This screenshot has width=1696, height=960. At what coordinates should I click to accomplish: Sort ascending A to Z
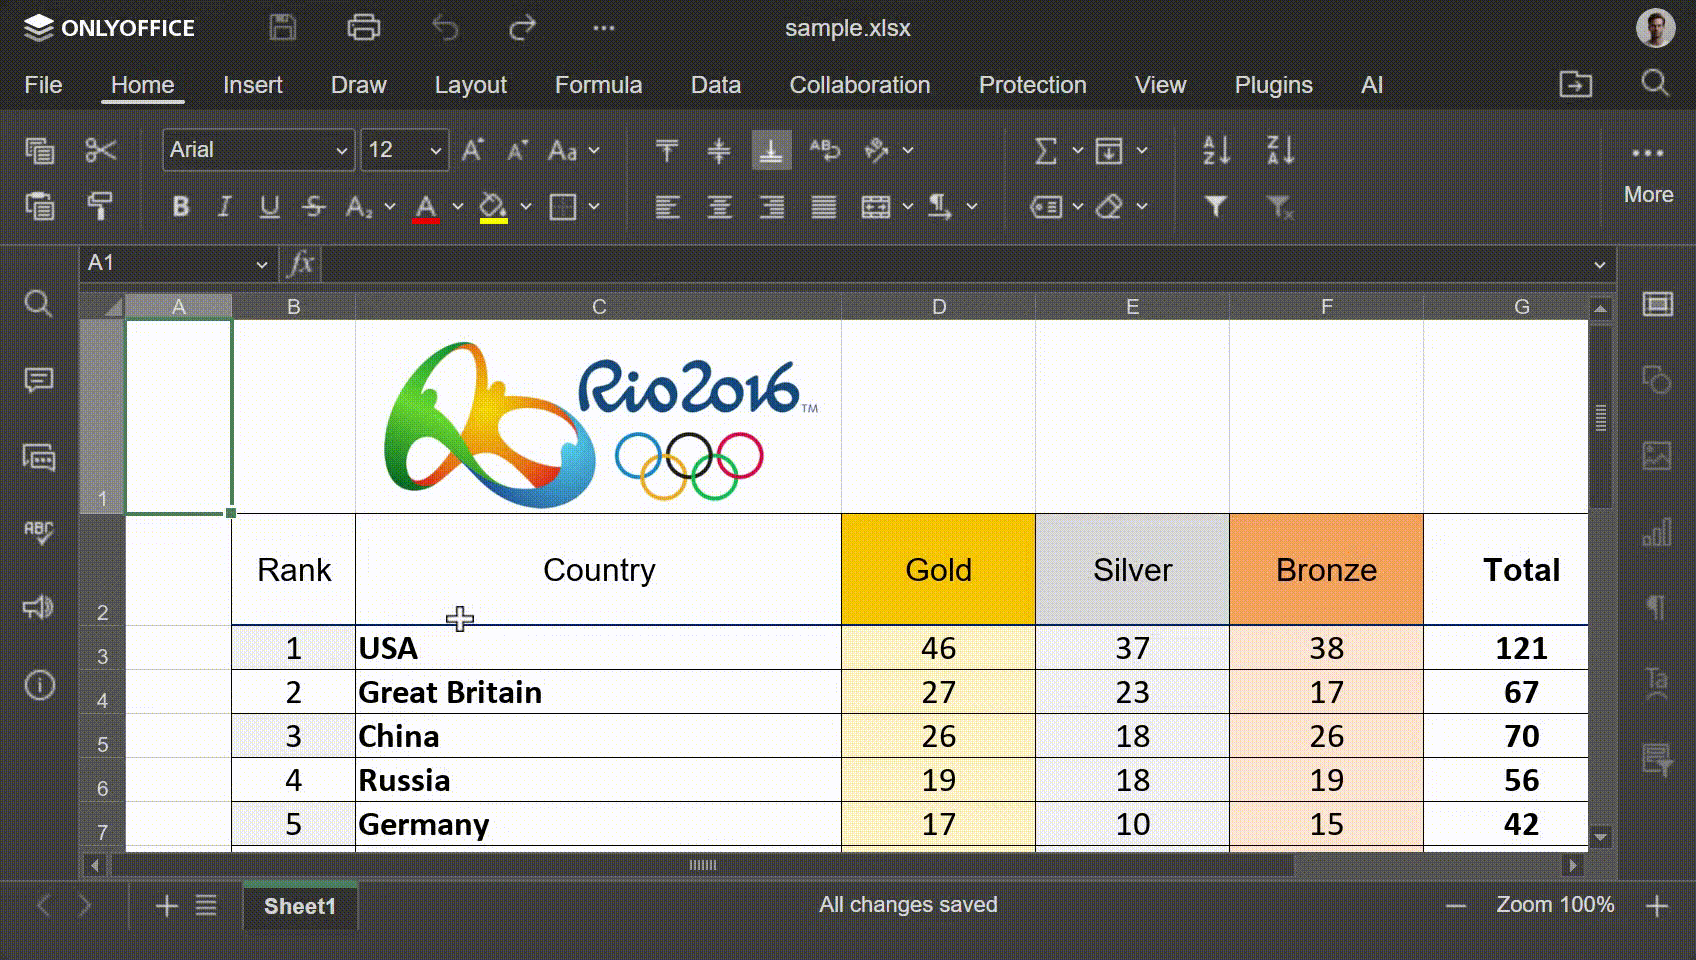[x=1216, y=151]
